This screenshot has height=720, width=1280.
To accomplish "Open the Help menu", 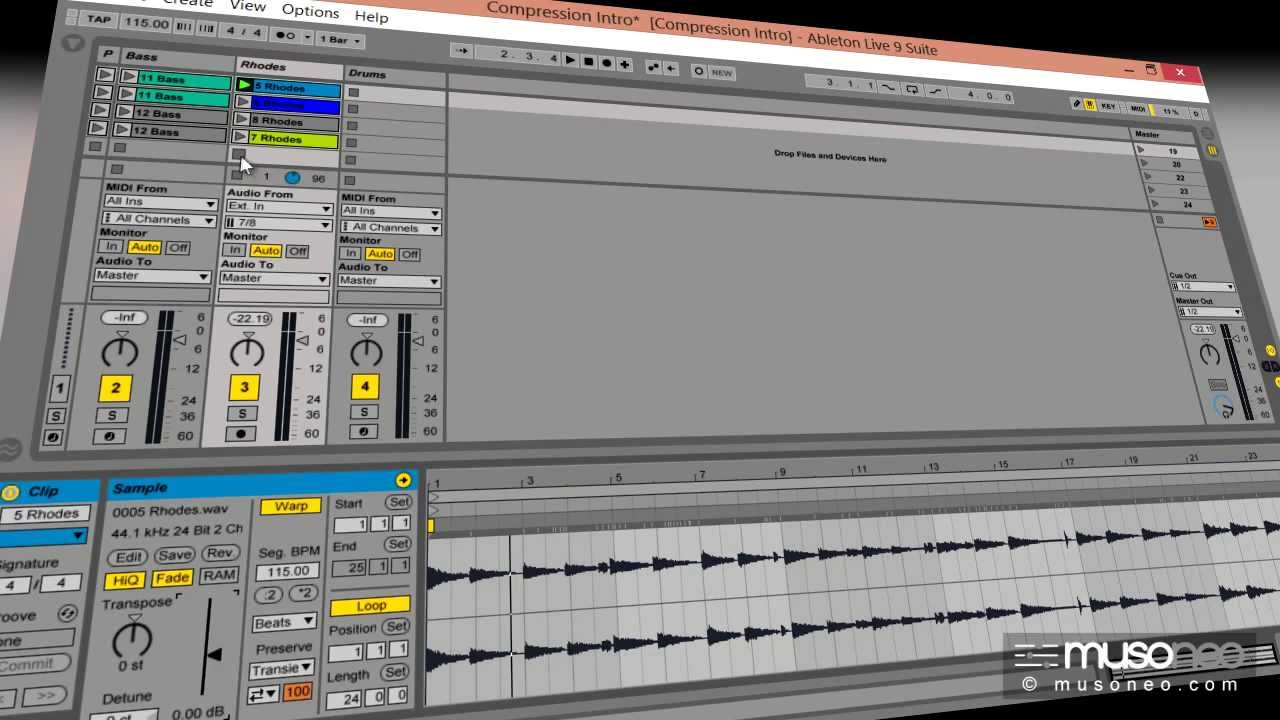I will 371,16.
